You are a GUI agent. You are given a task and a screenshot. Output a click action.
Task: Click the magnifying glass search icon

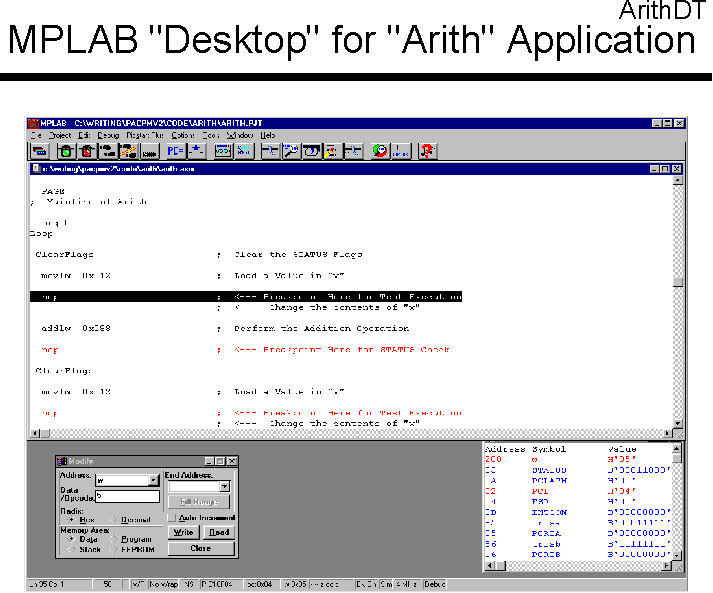pos(291,151)
